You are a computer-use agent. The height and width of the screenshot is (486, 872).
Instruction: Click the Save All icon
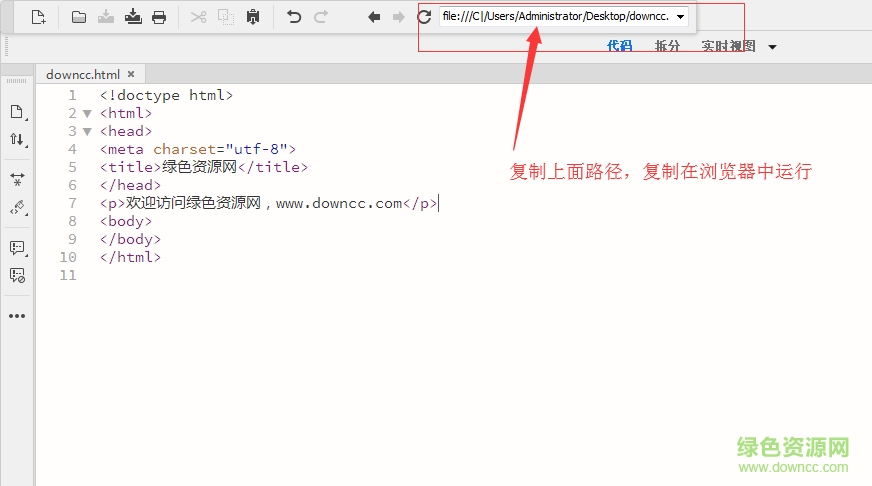point(133,17)
